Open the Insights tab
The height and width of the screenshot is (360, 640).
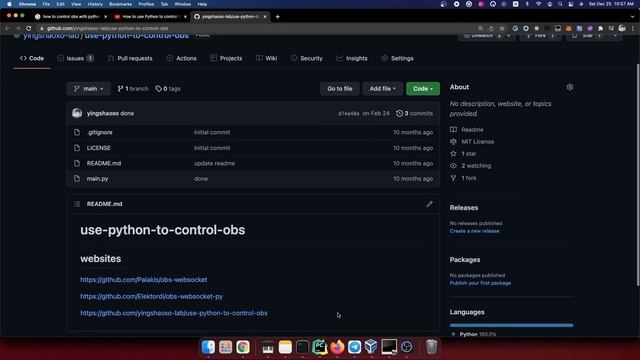[x=352, y=58]
